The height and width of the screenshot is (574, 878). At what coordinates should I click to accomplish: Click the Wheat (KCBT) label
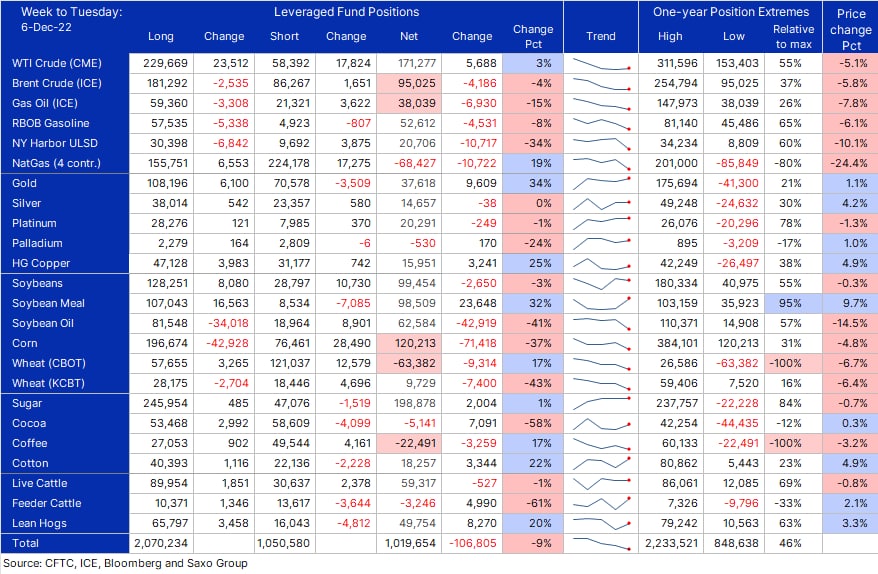click(x=48, y=384)
